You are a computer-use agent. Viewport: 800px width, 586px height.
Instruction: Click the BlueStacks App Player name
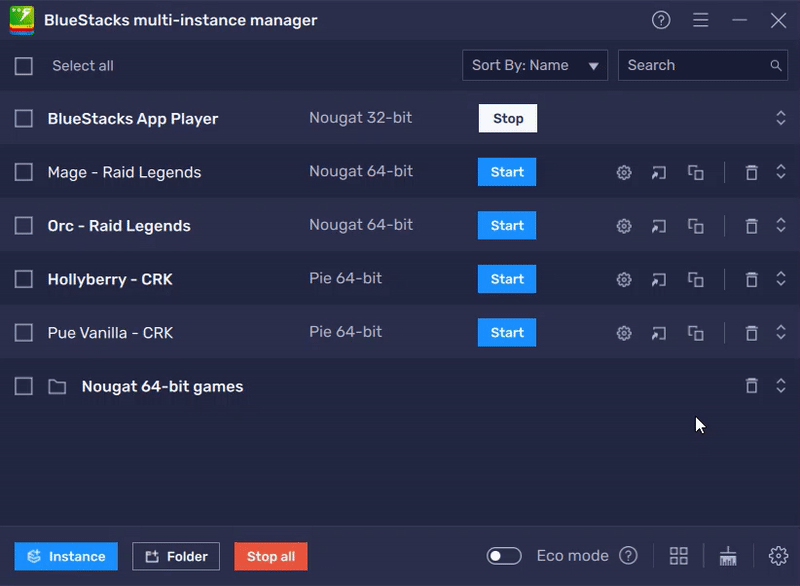pos(133,119)
